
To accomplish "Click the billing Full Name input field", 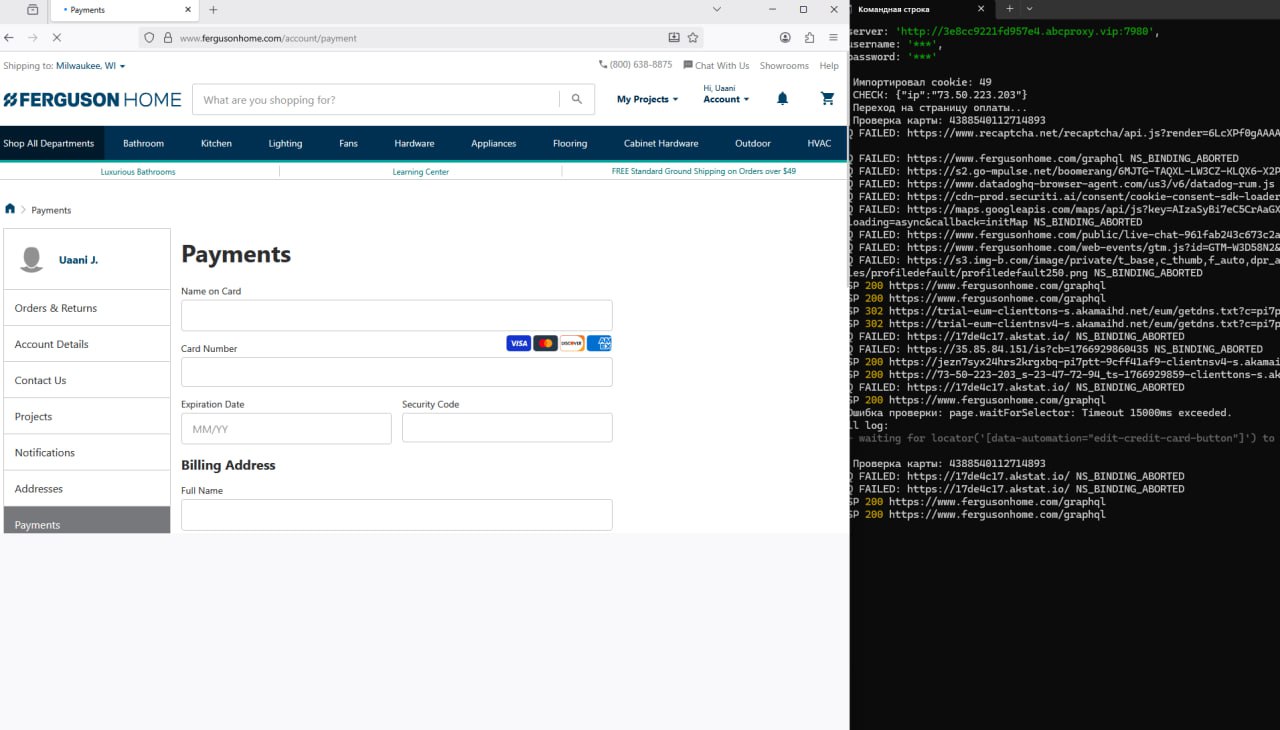I will pyautogui.click(x=397, y=515).
